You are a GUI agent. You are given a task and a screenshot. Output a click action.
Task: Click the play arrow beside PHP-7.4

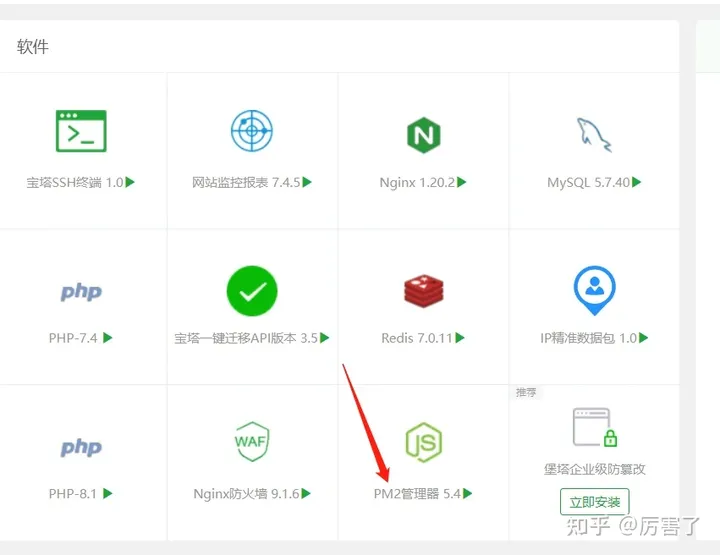tap(107, 338)
